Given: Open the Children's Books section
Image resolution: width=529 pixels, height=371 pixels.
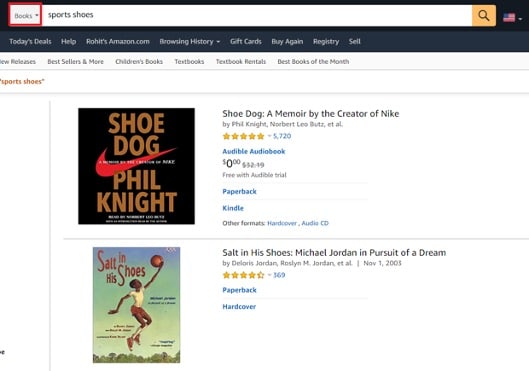Looking at the screenshot, I should 139,62.
